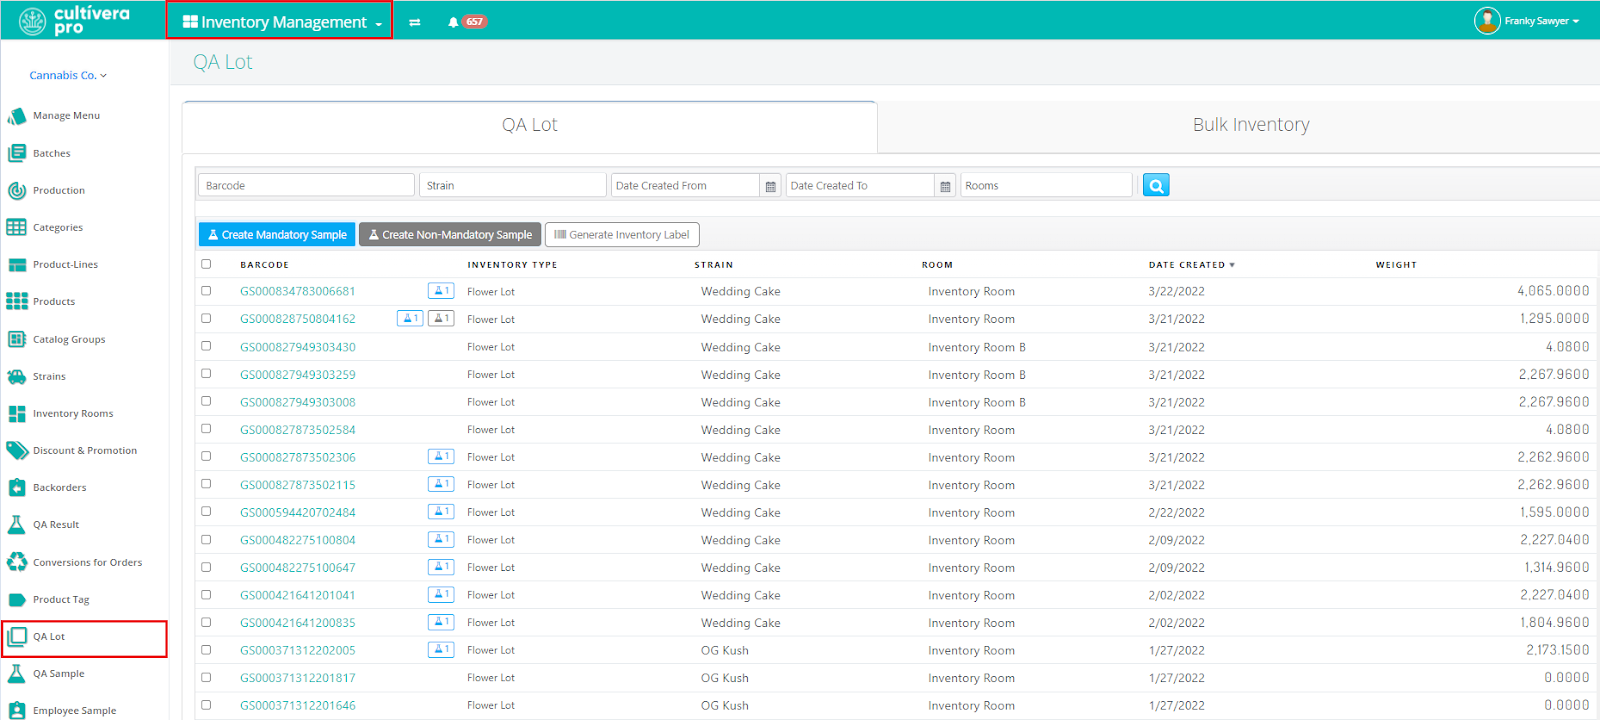Toggle the select-all checkbox in table header
Image resolution: width=1600 pixels, height=720 pixels.
pos(206,264)
